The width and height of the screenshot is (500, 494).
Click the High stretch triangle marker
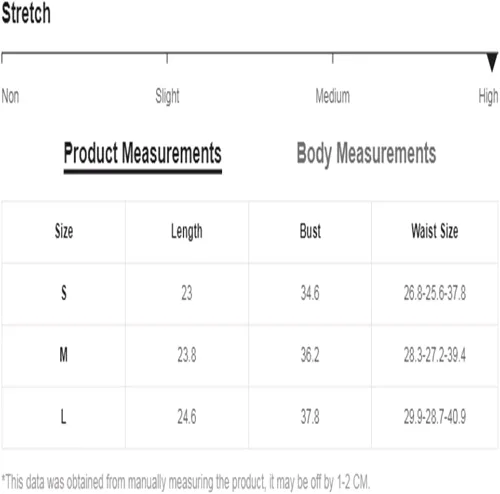tap(492, 62)
